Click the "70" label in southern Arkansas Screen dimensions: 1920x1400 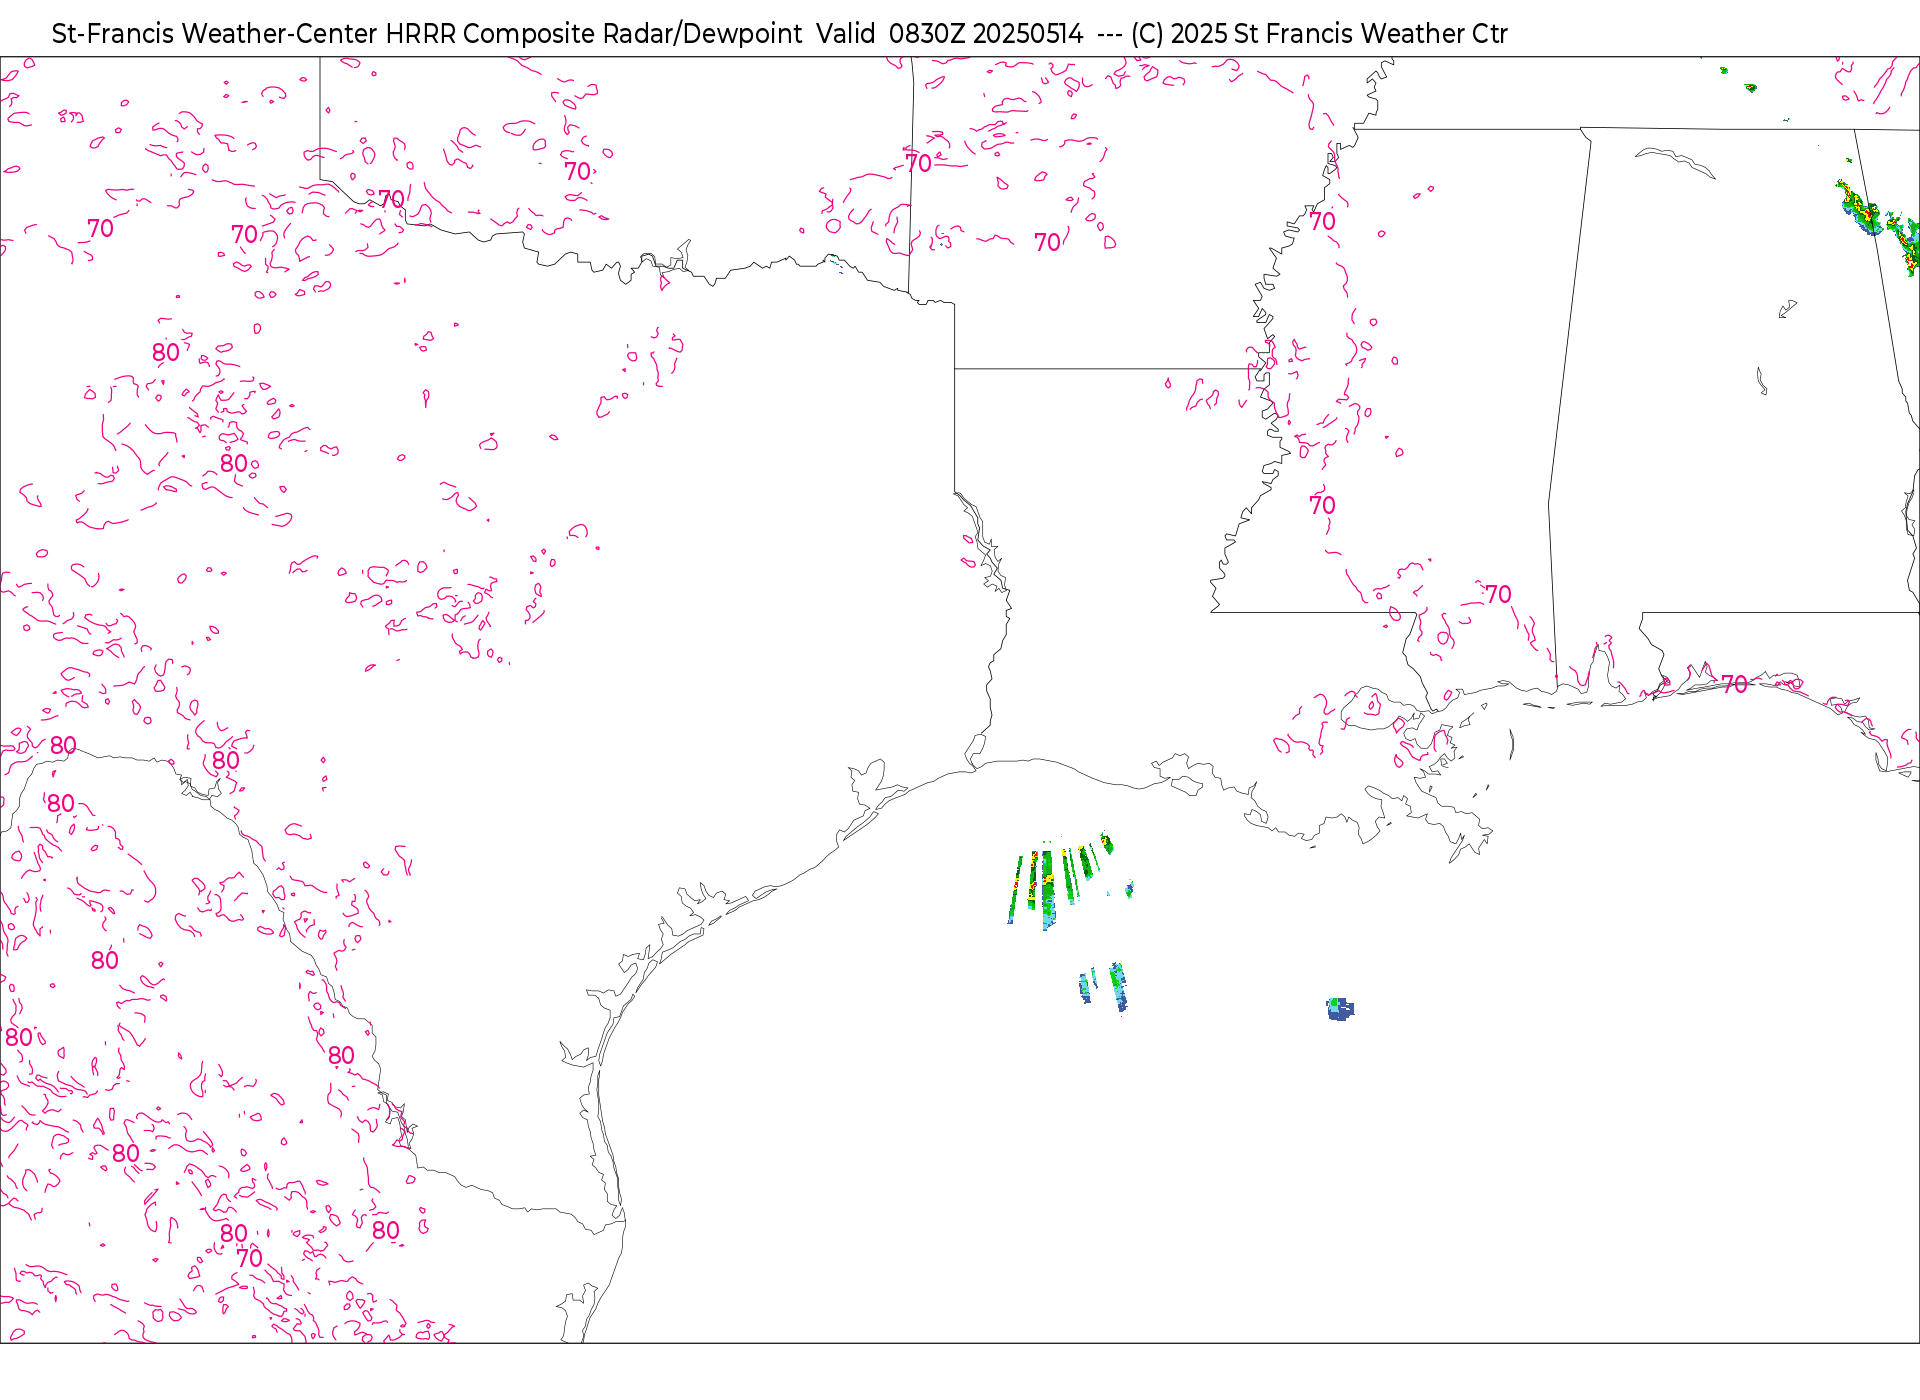coord(1048,243)
